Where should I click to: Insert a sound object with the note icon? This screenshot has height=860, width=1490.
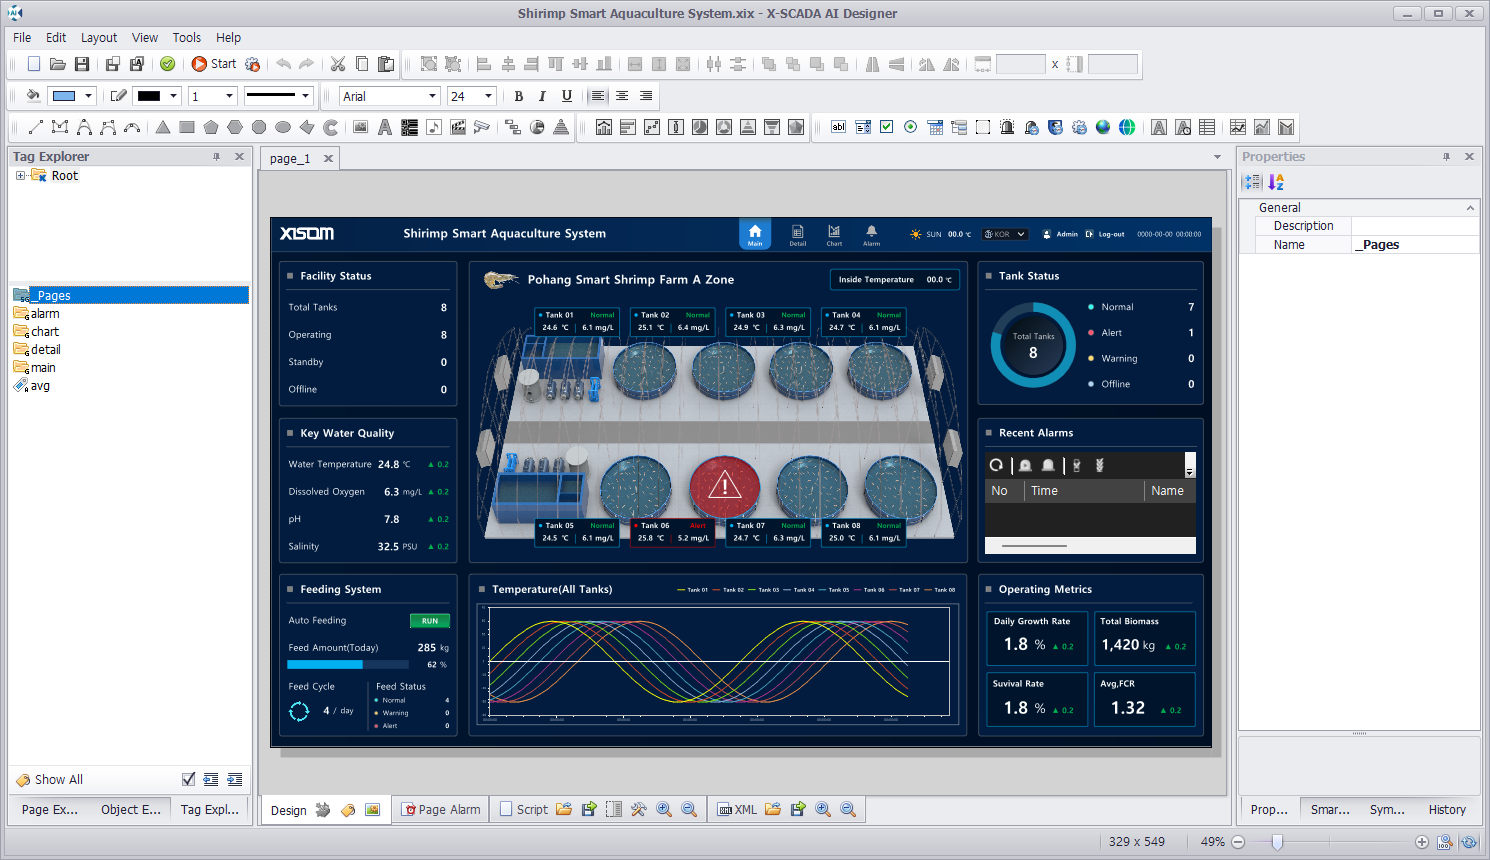[x=433, y=127]
